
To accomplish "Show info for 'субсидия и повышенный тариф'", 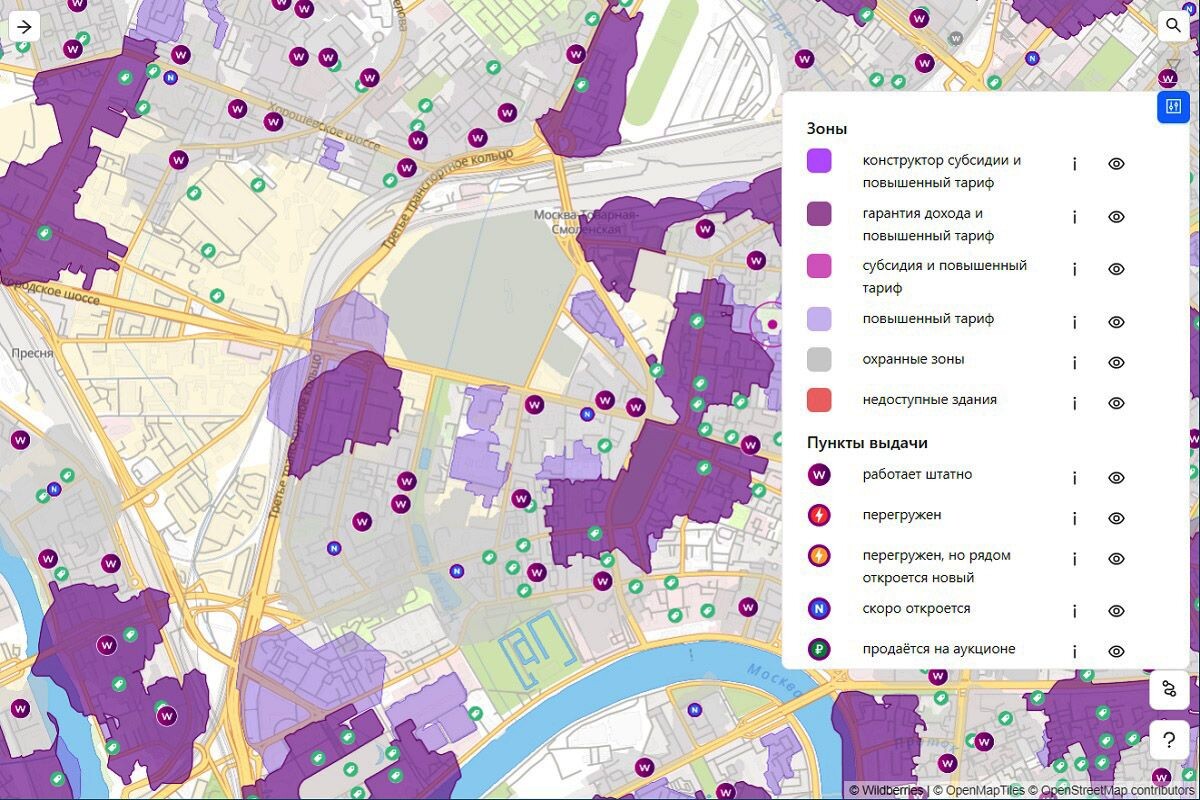I will (1074, 269).
